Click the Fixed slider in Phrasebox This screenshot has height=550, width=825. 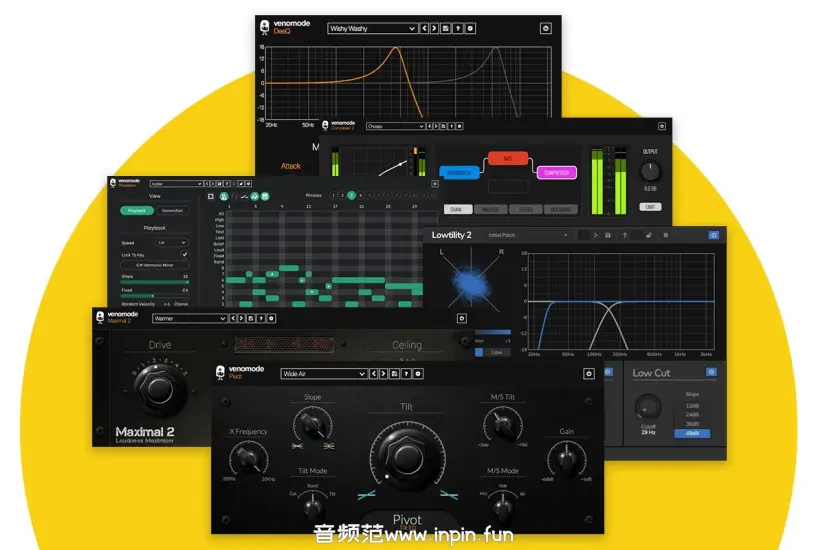click(x=155, y=296)
